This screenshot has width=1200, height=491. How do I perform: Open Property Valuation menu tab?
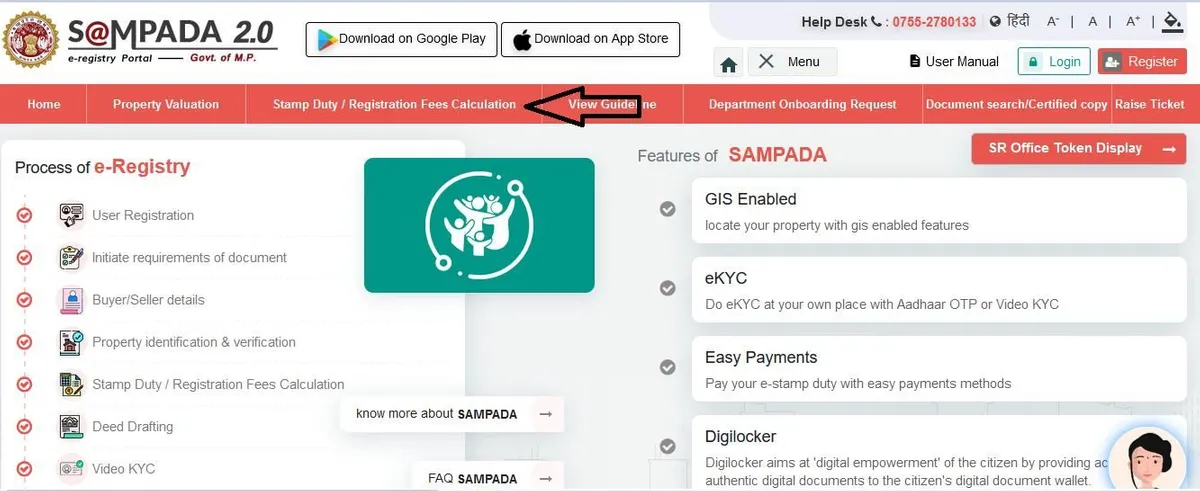point(166,104)
